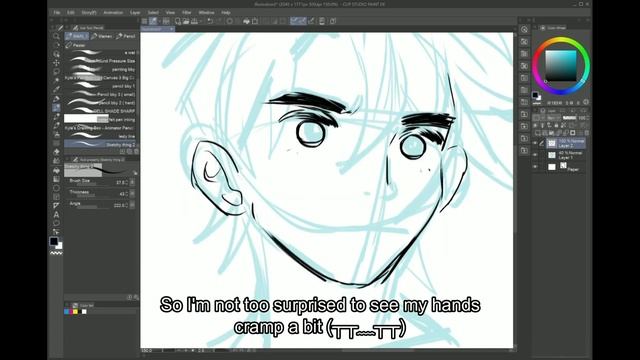Toggle the first snap-to-ruler button

pos(294,21)
